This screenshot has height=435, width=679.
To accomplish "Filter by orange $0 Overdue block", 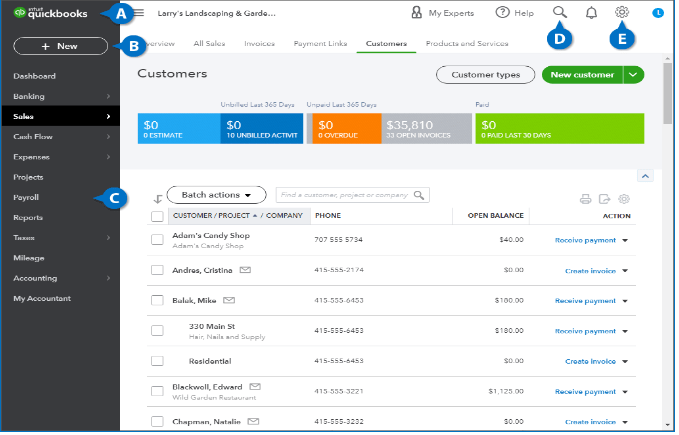I will (x=349, y=129).
